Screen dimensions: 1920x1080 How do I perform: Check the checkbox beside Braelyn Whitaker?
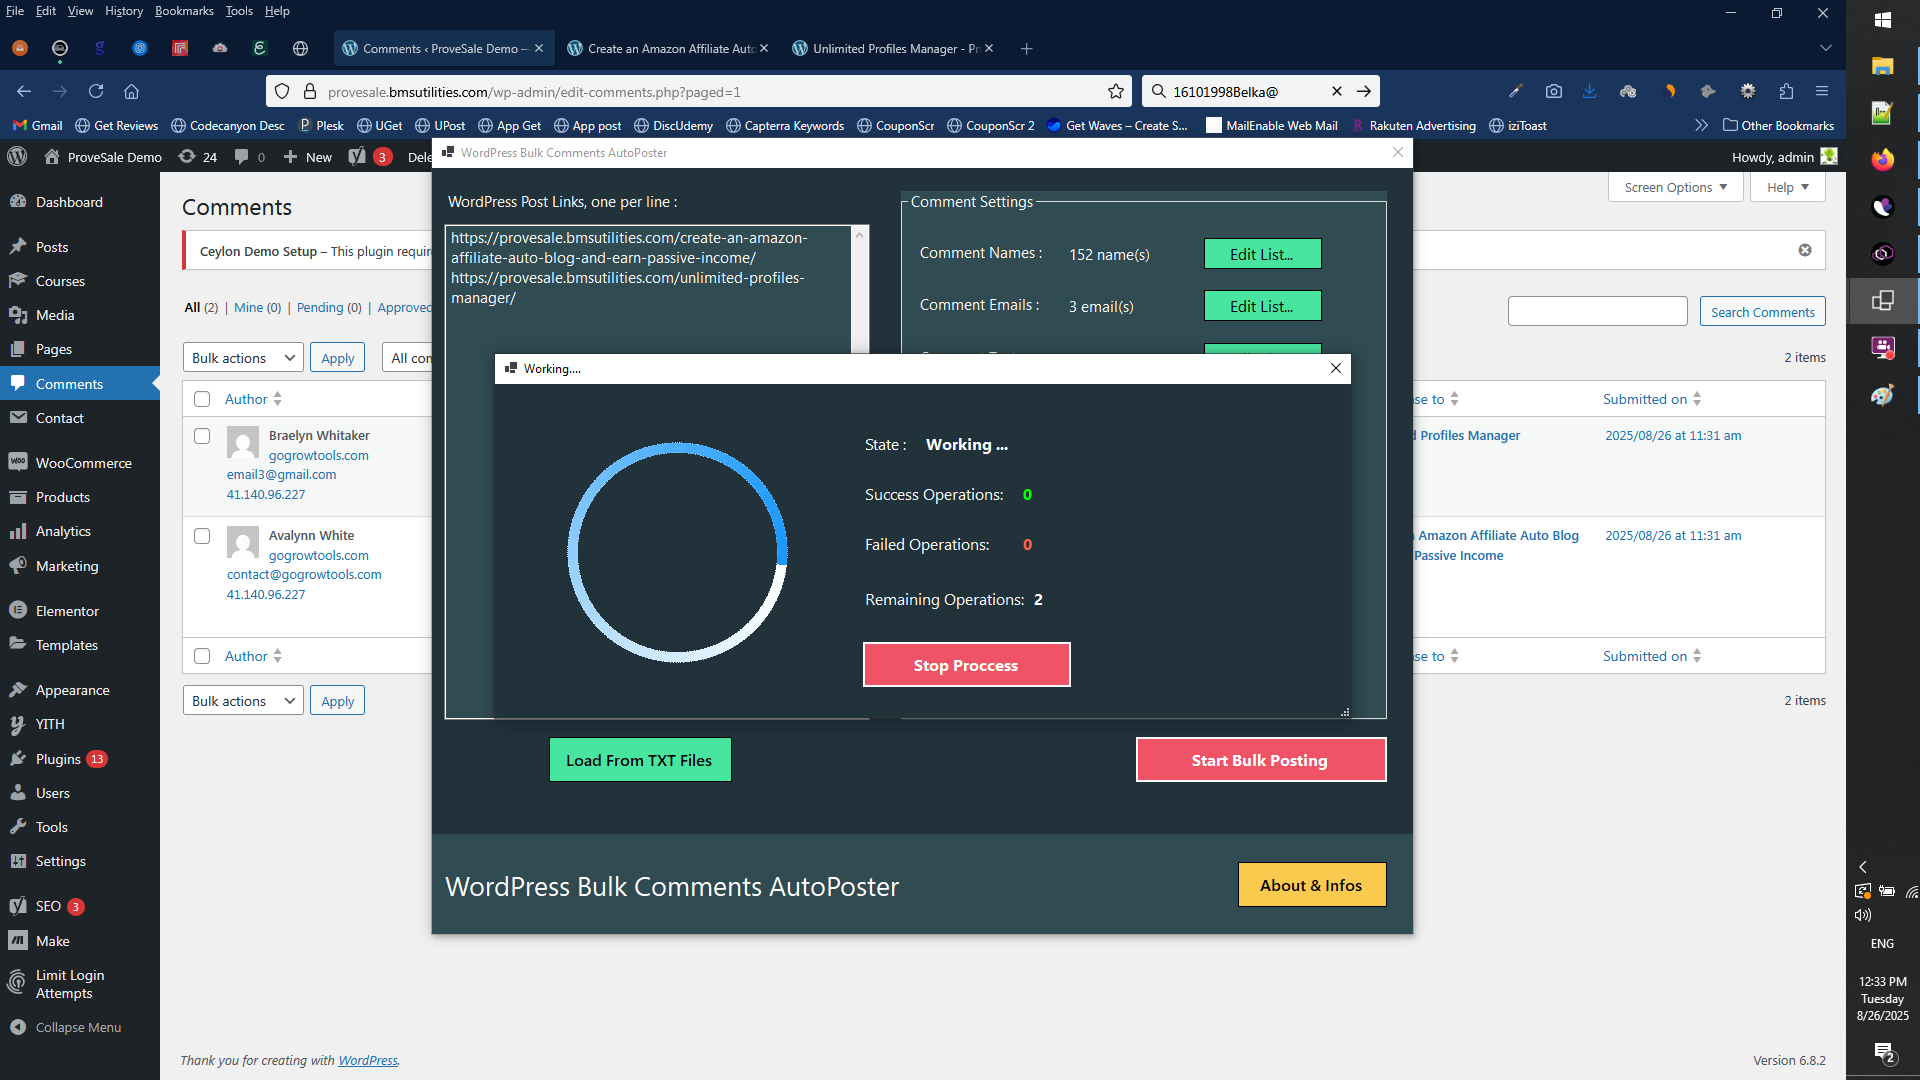[202, 436]
